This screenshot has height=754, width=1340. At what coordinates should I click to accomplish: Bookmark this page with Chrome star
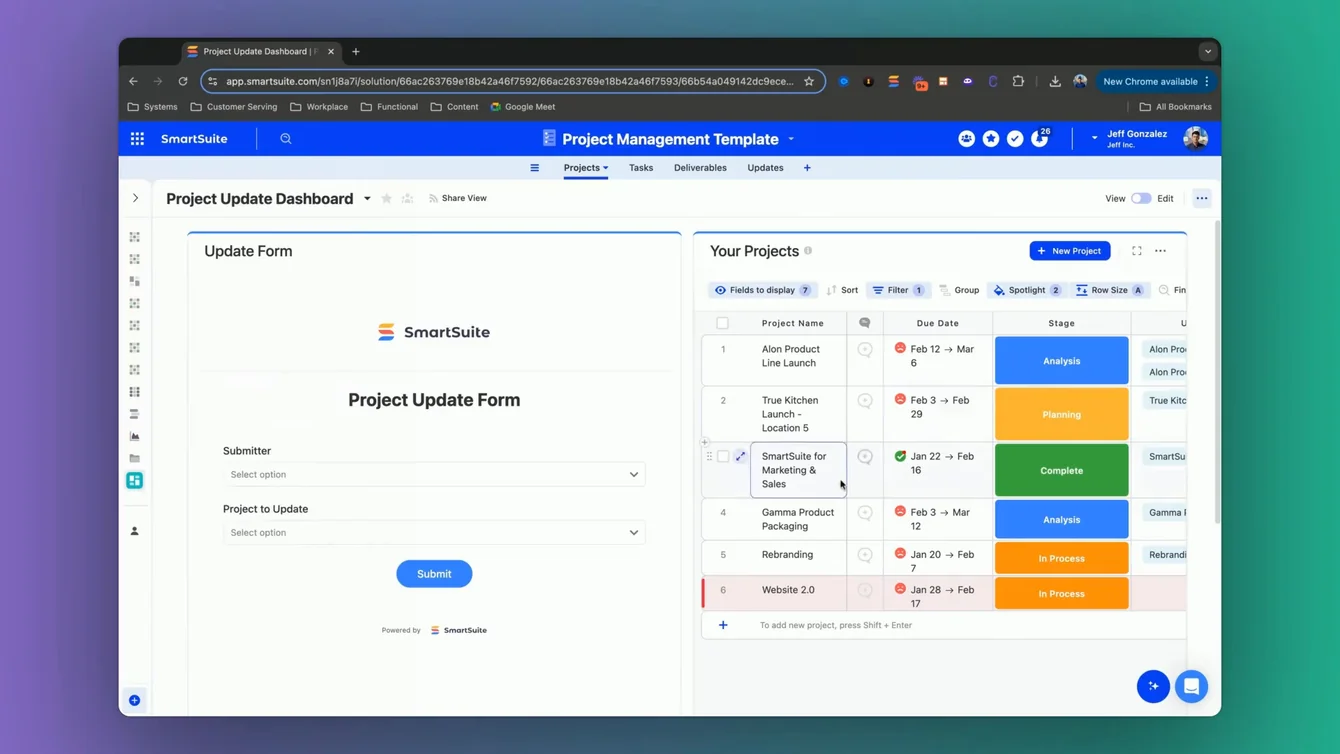coord(809,81)
